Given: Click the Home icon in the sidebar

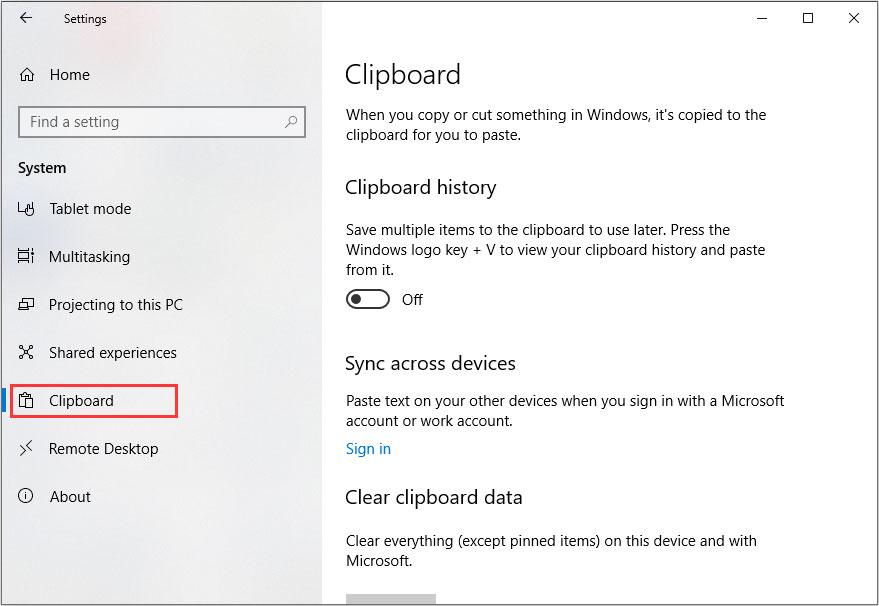Looking at the screenshot, I should click(x=25, y=74).
